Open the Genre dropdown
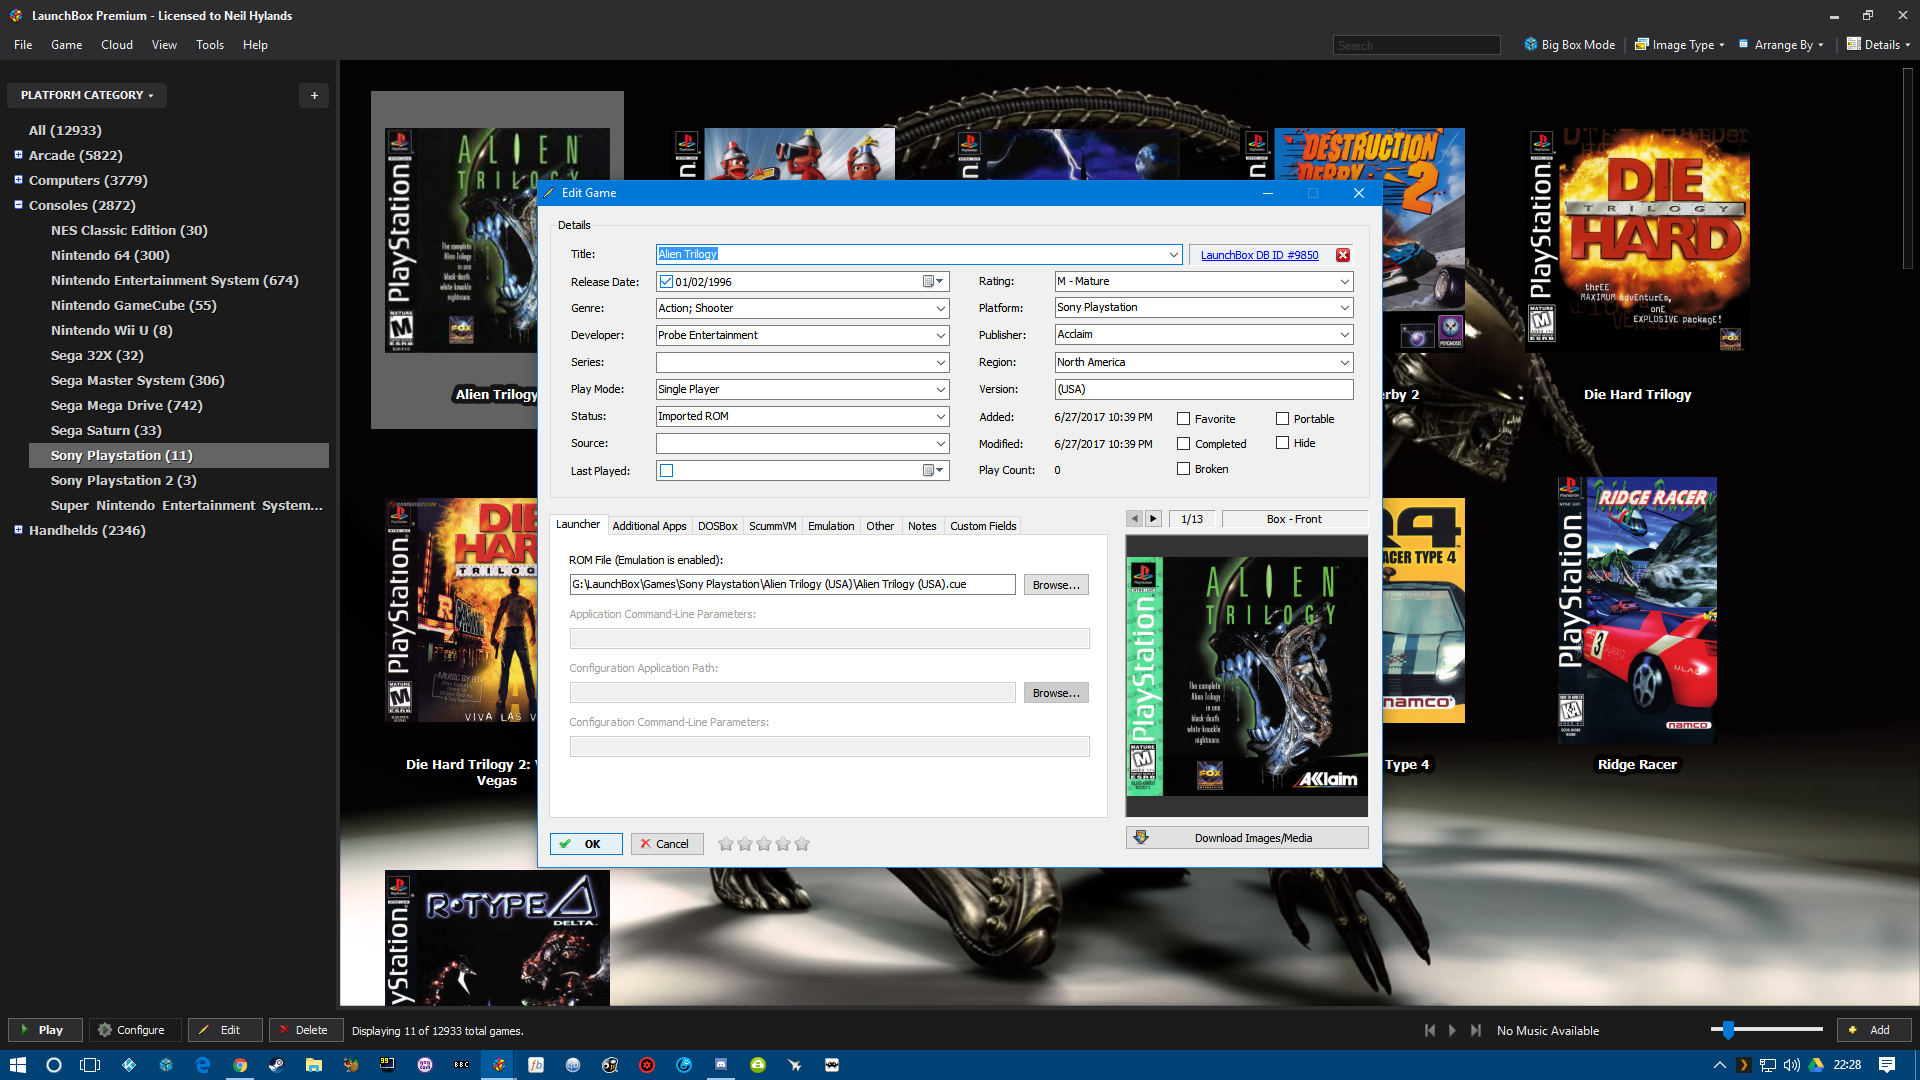1920x1080 pixels. coord(941,309)
